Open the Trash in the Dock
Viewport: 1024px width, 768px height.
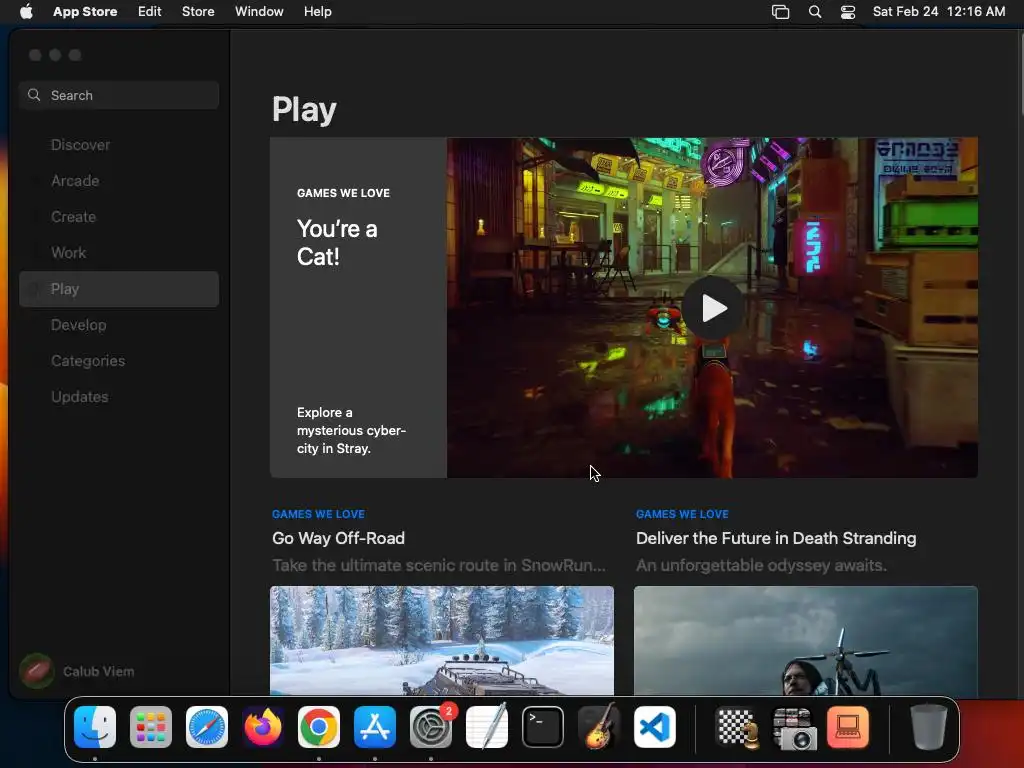pyautogui.click(x=928, y=727)
